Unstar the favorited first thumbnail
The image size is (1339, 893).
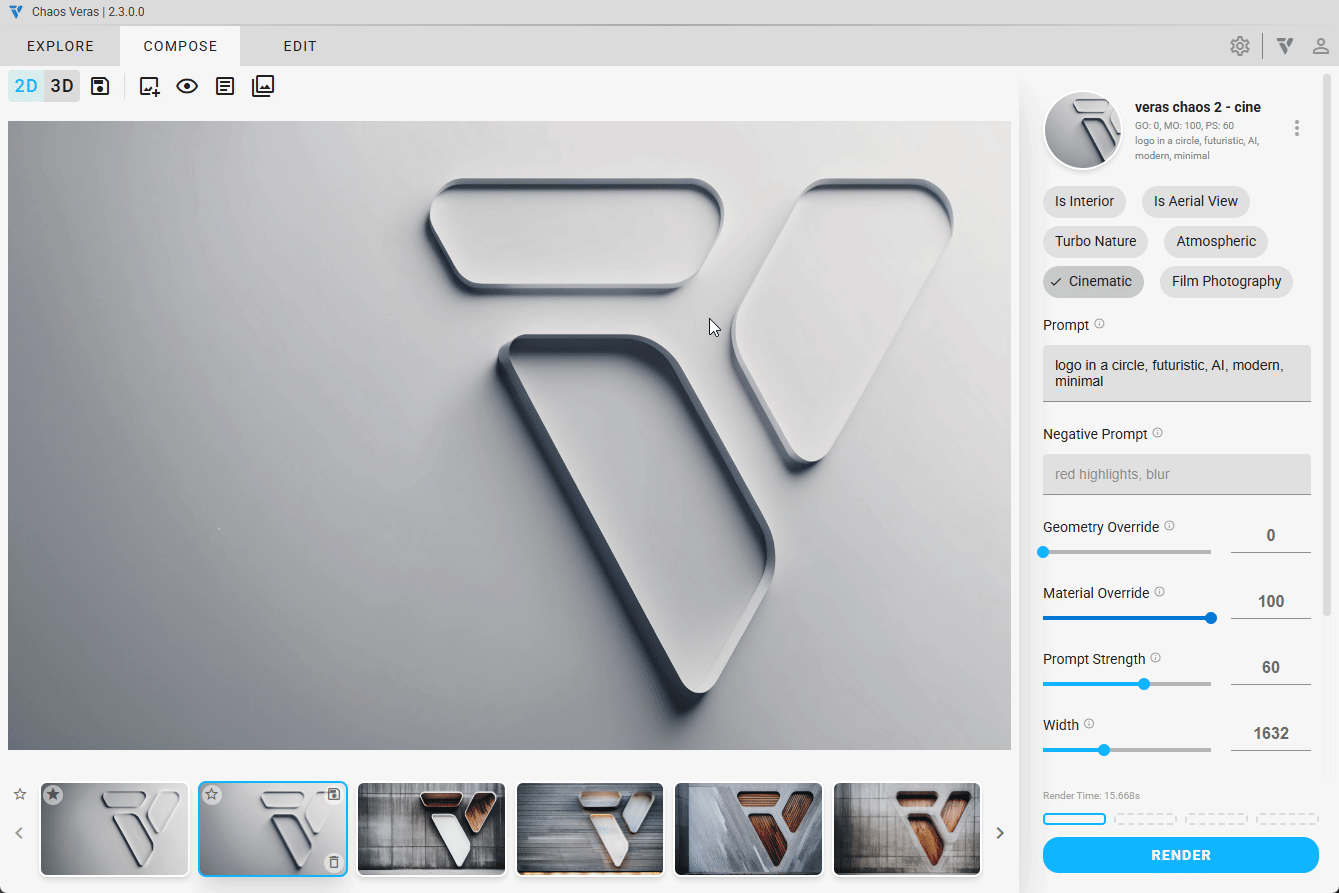coord(53,795)
